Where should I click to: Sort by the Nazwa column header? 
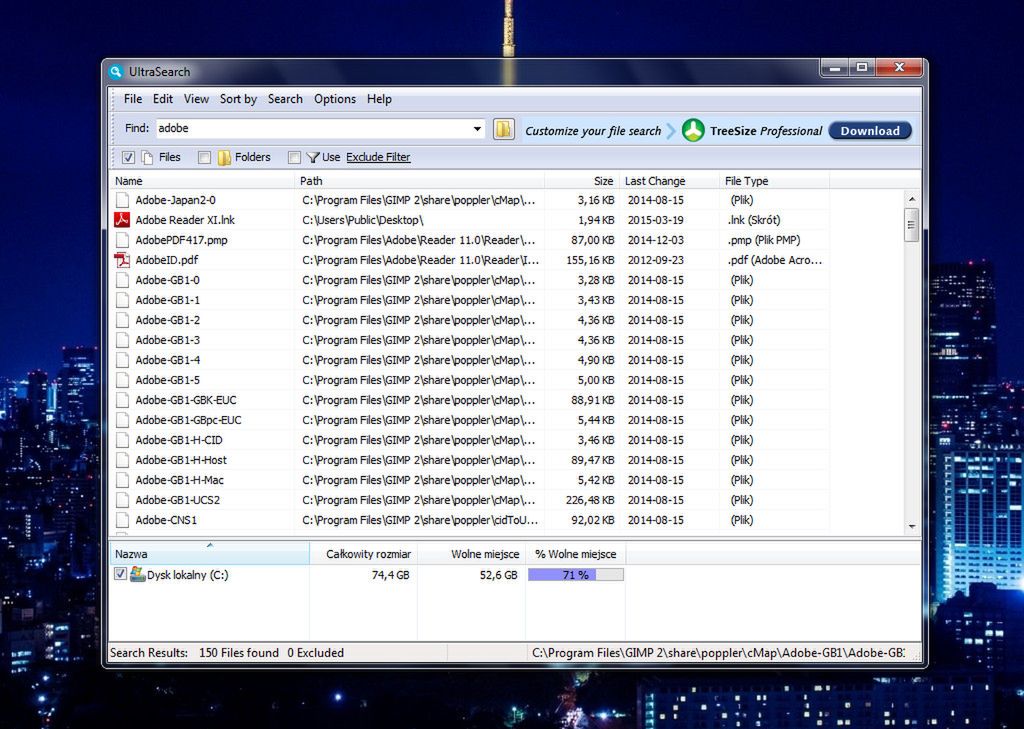click(209, 554)
